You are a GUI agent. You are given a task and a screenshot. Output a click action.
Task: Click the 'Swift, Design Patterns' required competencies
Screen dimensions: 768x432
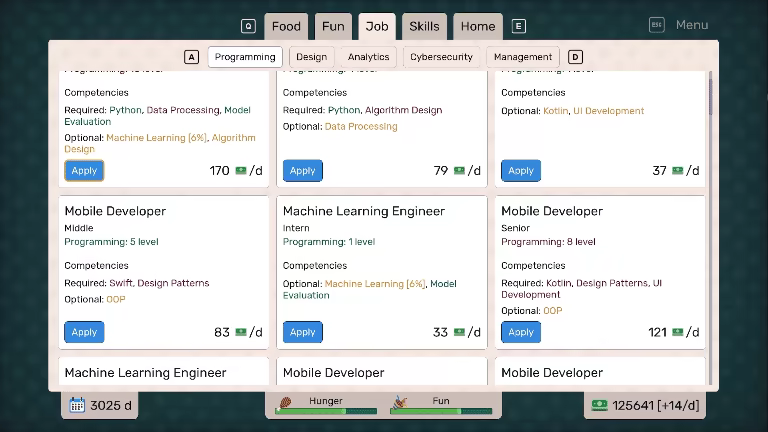pyautogui.click(x=159, y=283)
